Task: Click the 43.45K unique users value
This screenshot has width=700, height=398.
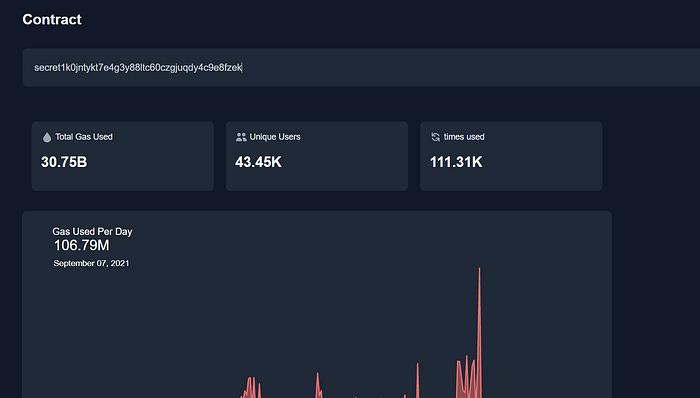Action: (258, 162)
